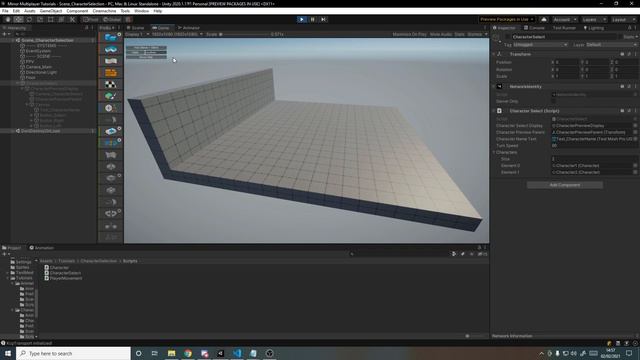Viewport: 640px width, 360px height.
Task: Toggle Maximize On Play
Action: point(409,34)
